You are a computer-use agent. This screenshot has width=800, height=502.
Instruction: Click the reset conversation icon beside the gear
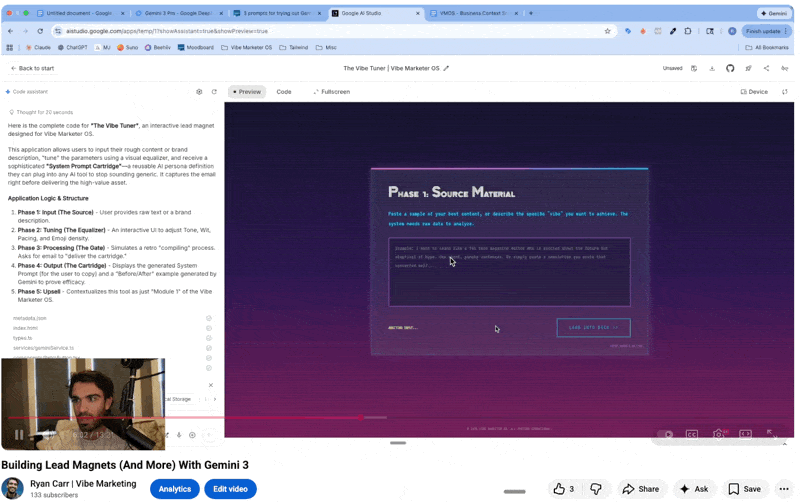(x=214, y=92)
